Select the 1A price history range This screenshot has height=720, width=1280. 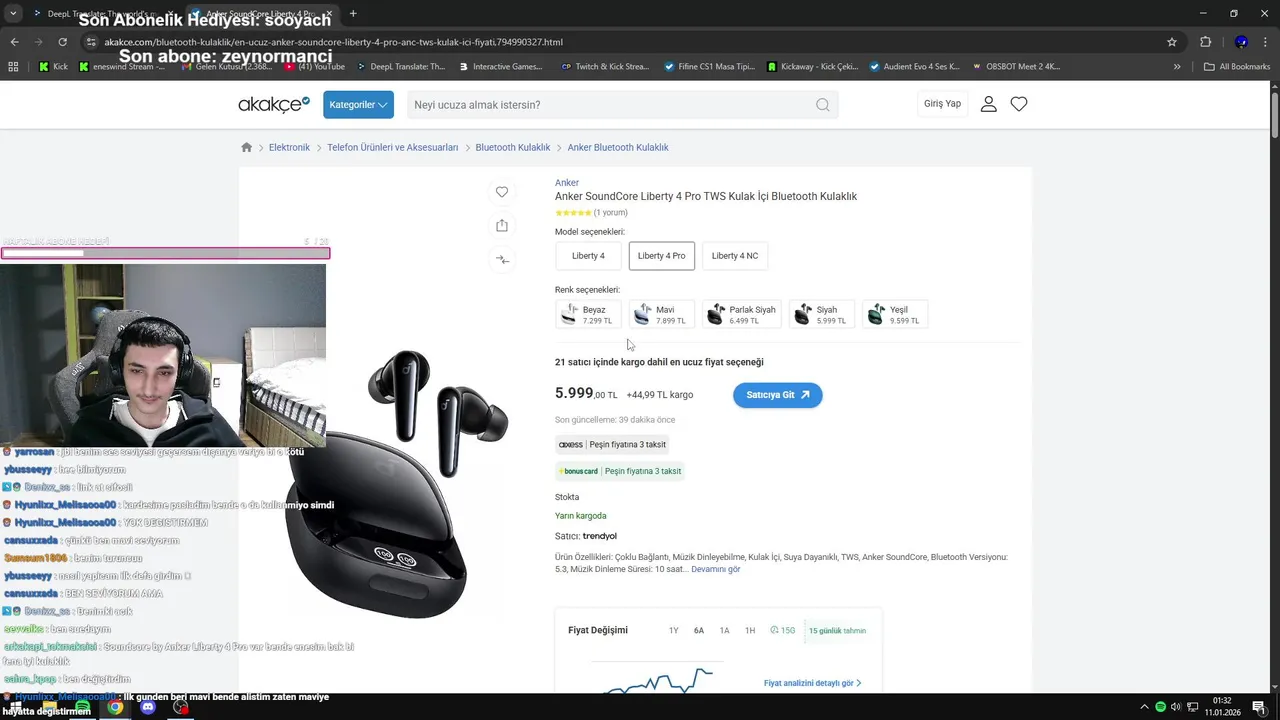724,631
